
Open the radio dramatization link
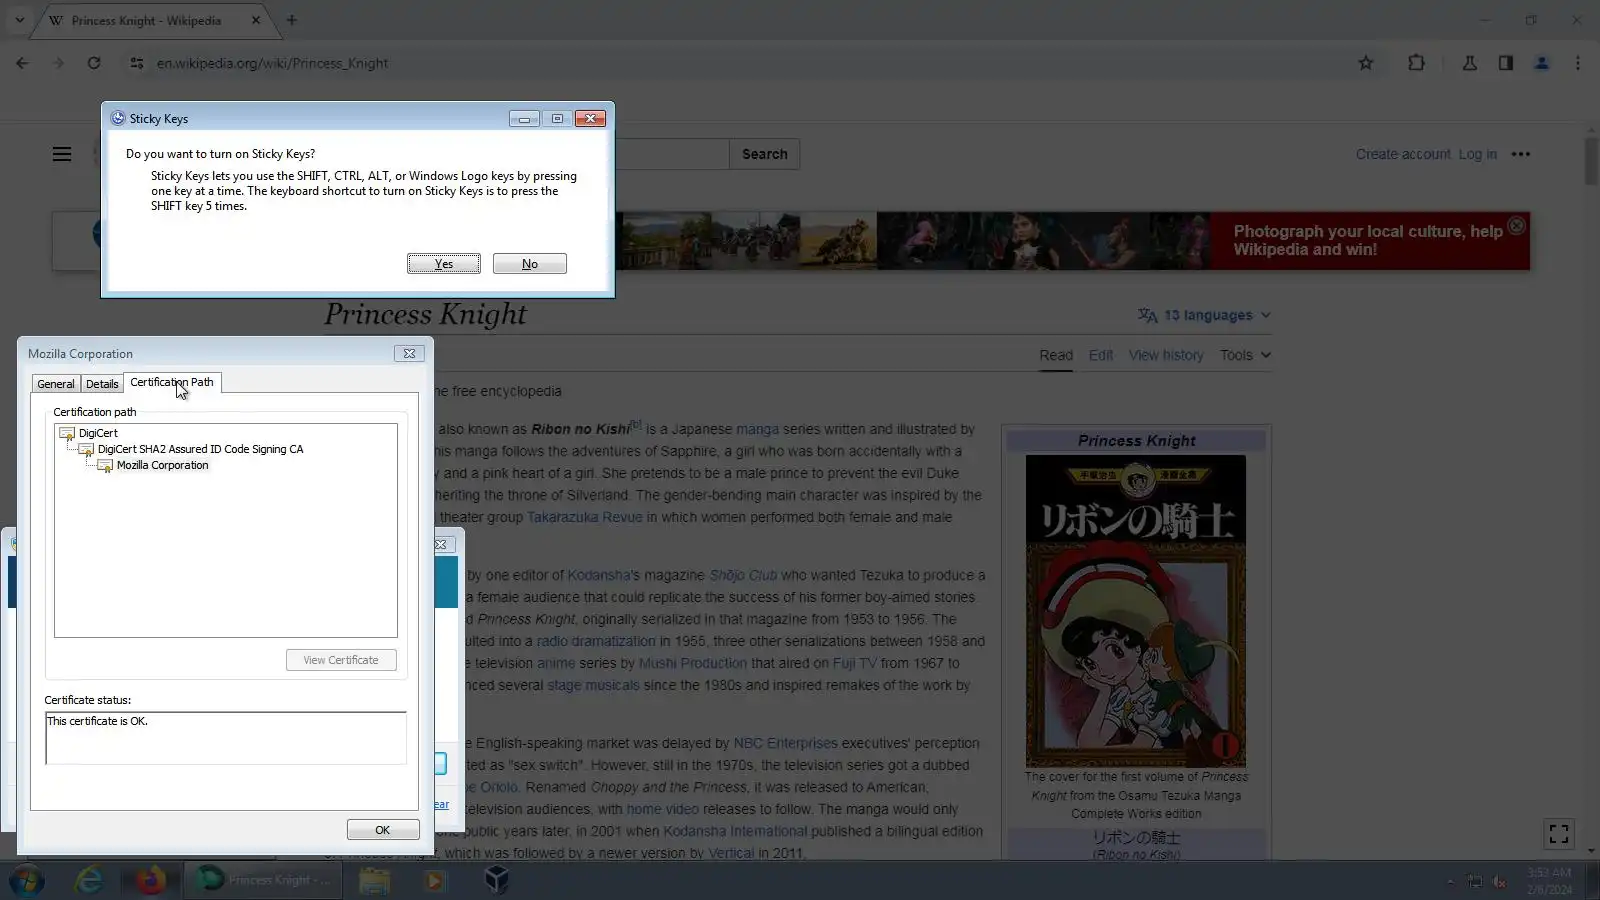point(596,641)
